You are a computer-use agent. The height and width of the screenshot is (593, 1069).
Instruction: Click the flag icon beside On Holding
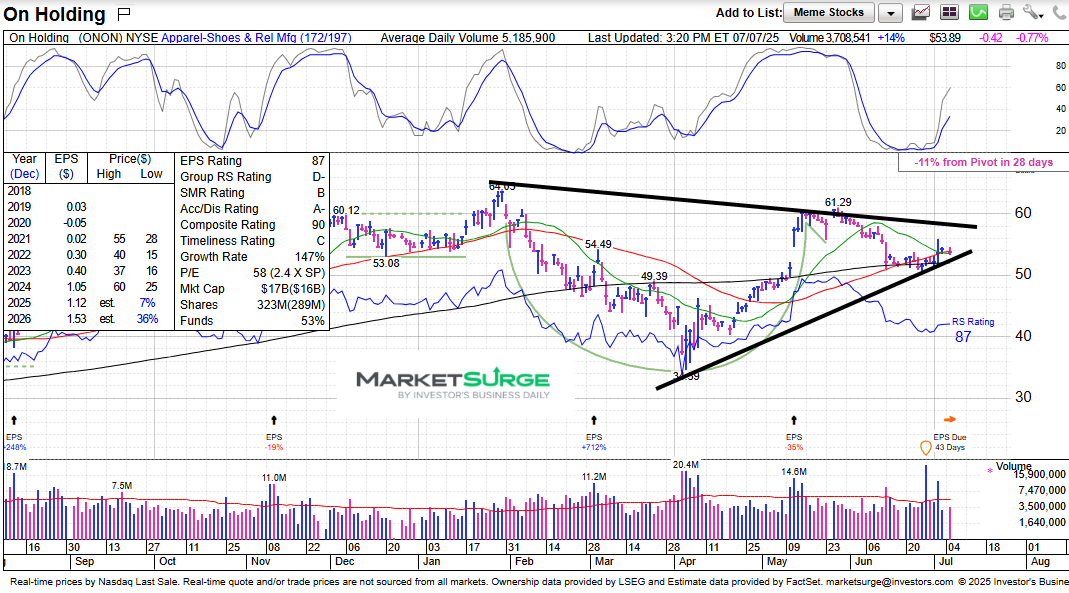123,14
